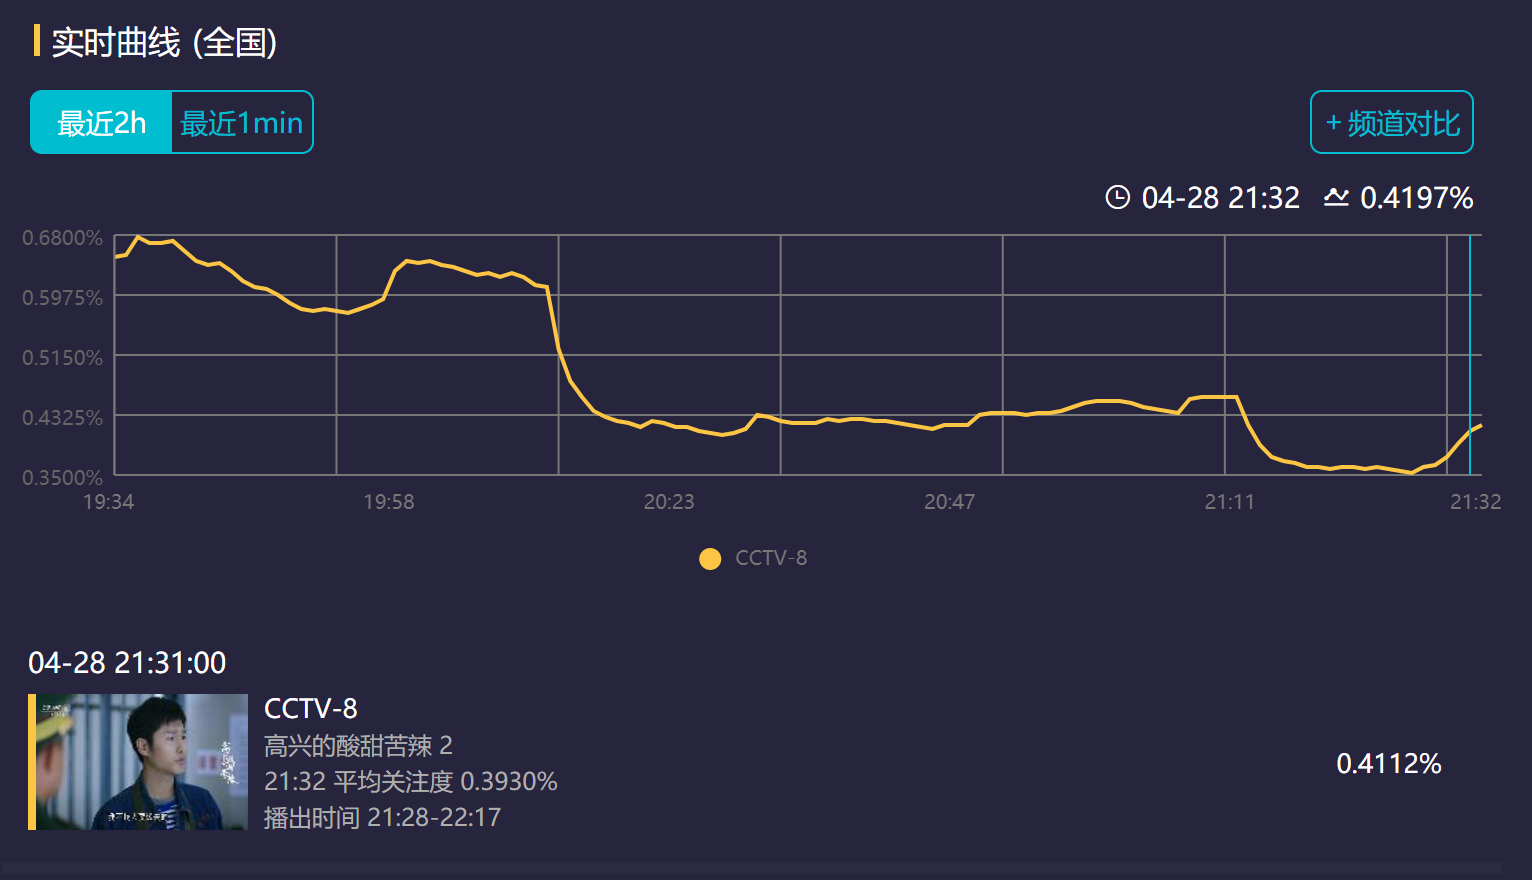The height and width of the screenshot is (880, 1532).
Task: Click the 实时曲线 (全国) heading
Action: (164, 43)
